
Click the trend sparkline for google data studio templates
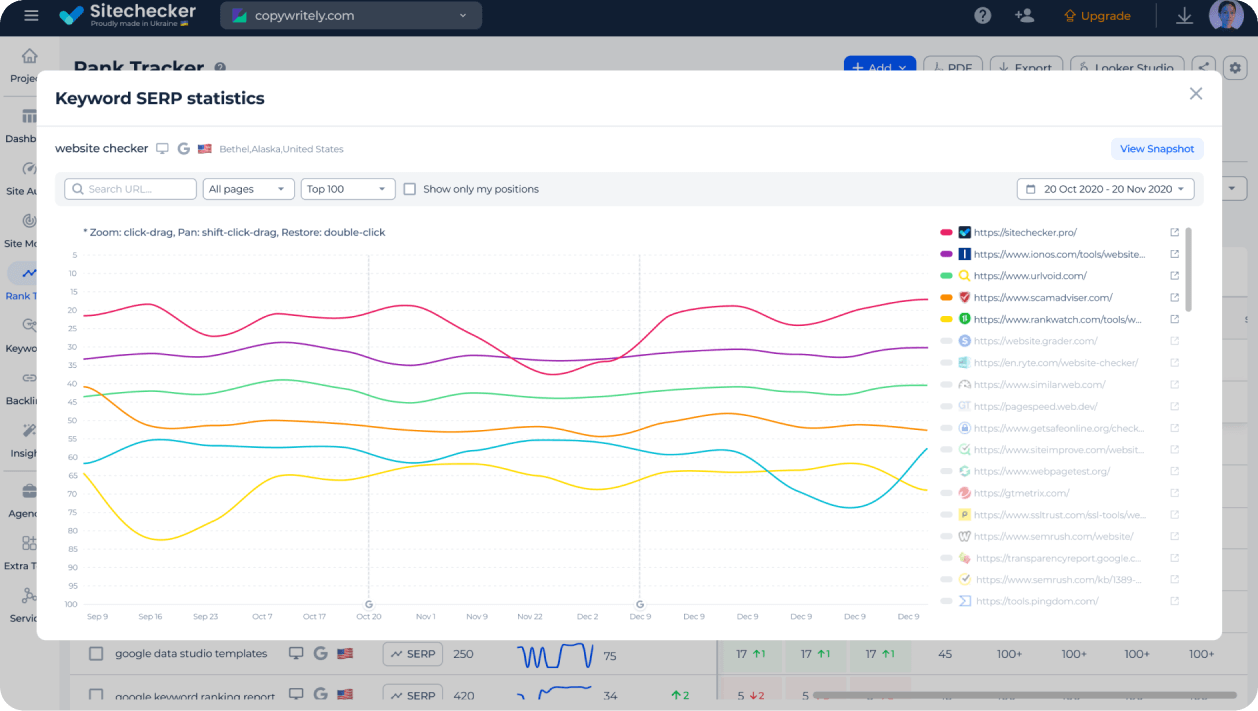click(x=555, y=656)
